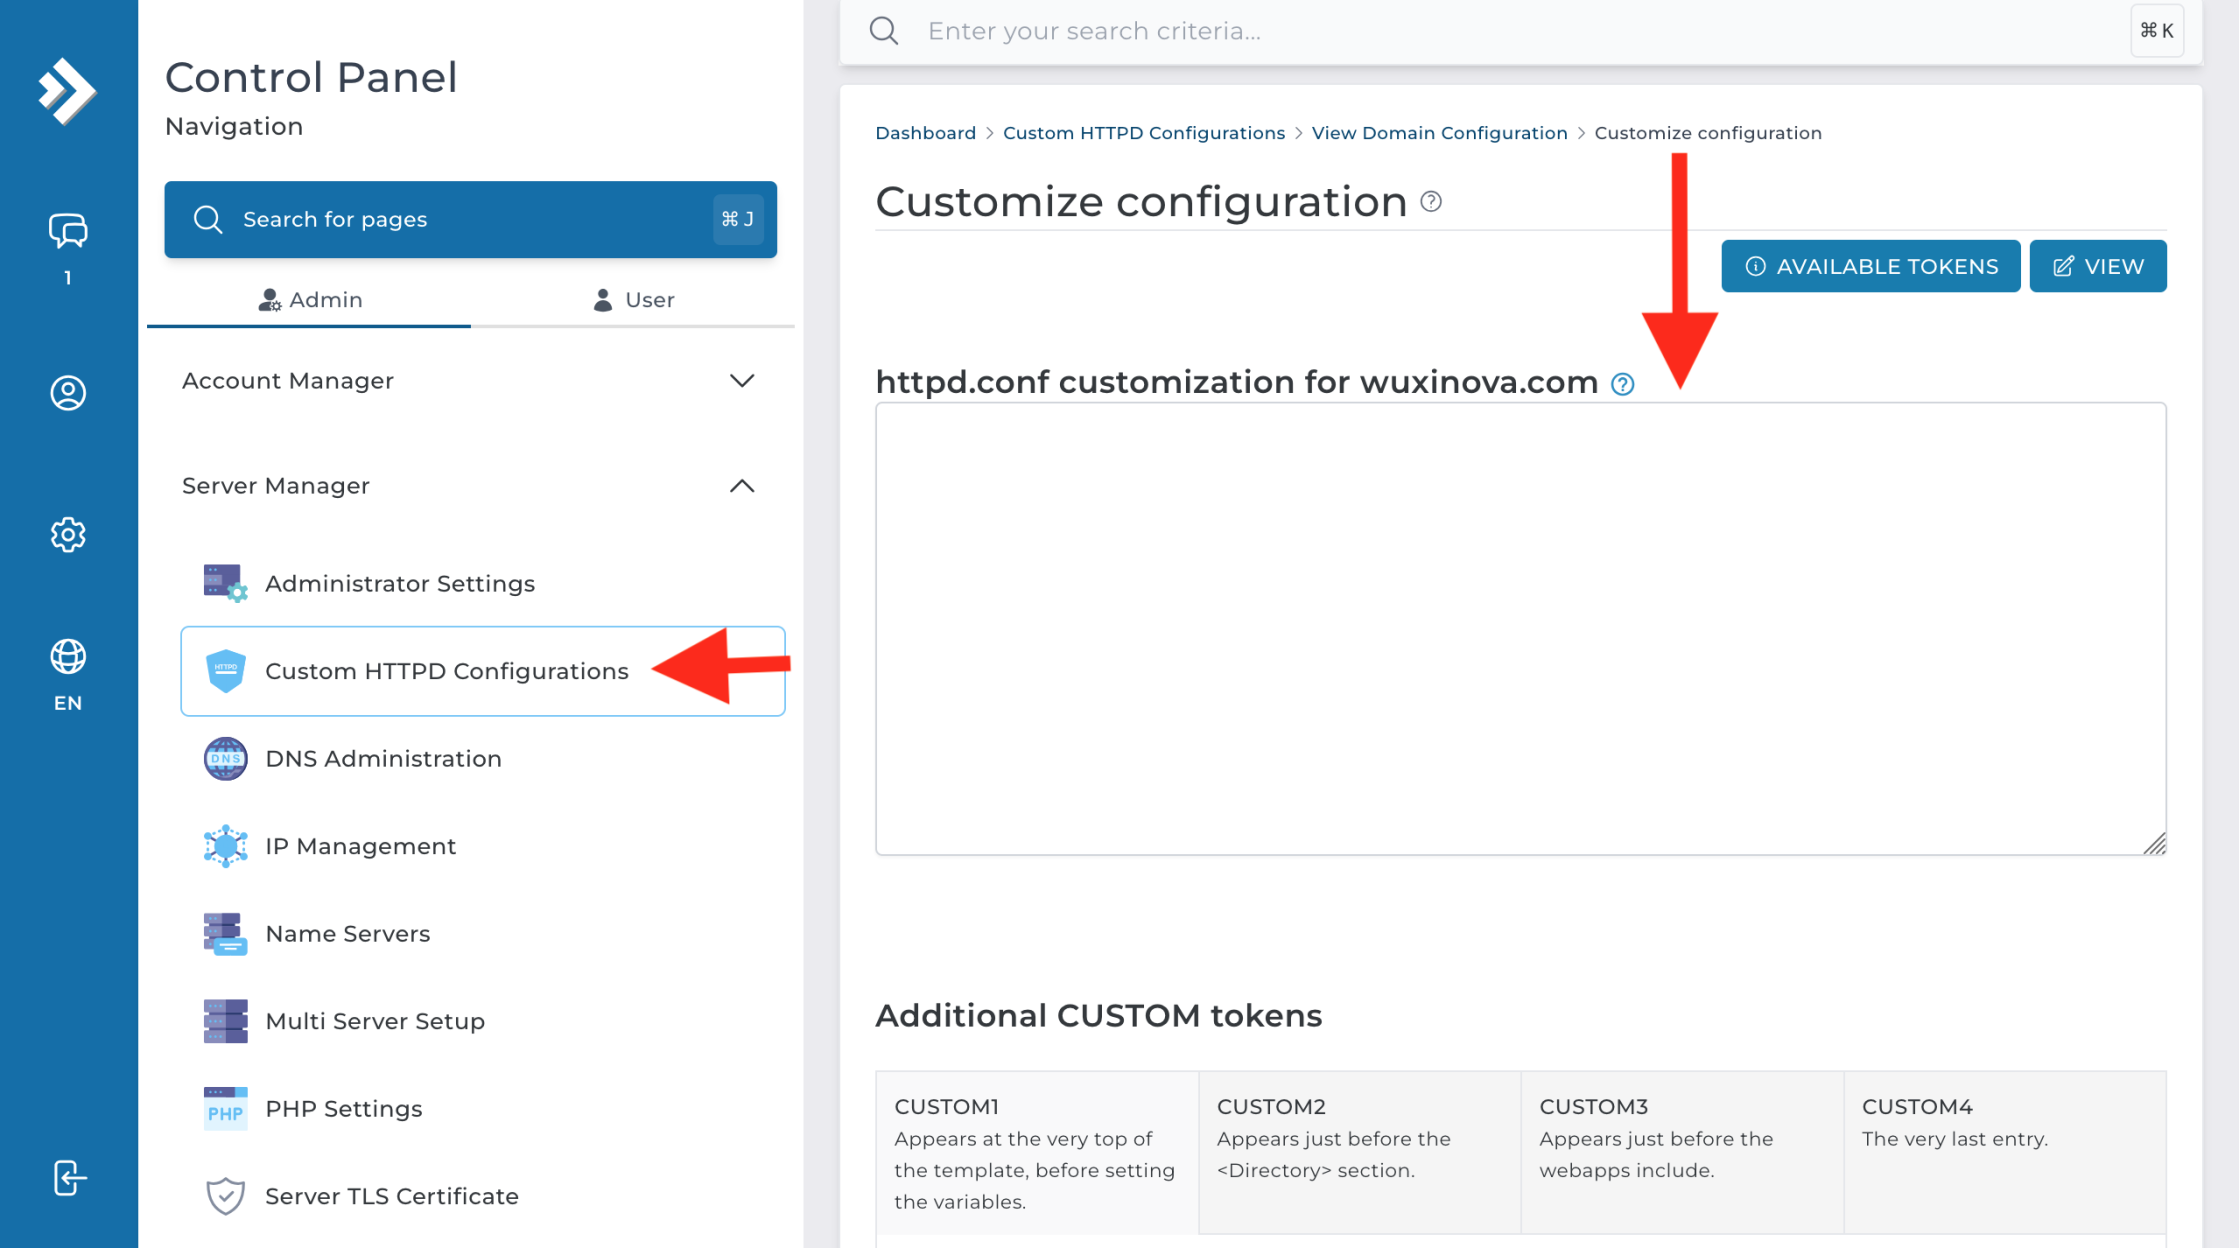Viewport: 2239px width, 1248px height.
Task: Open the user profile icon
Action: click(x=68, y=393)
